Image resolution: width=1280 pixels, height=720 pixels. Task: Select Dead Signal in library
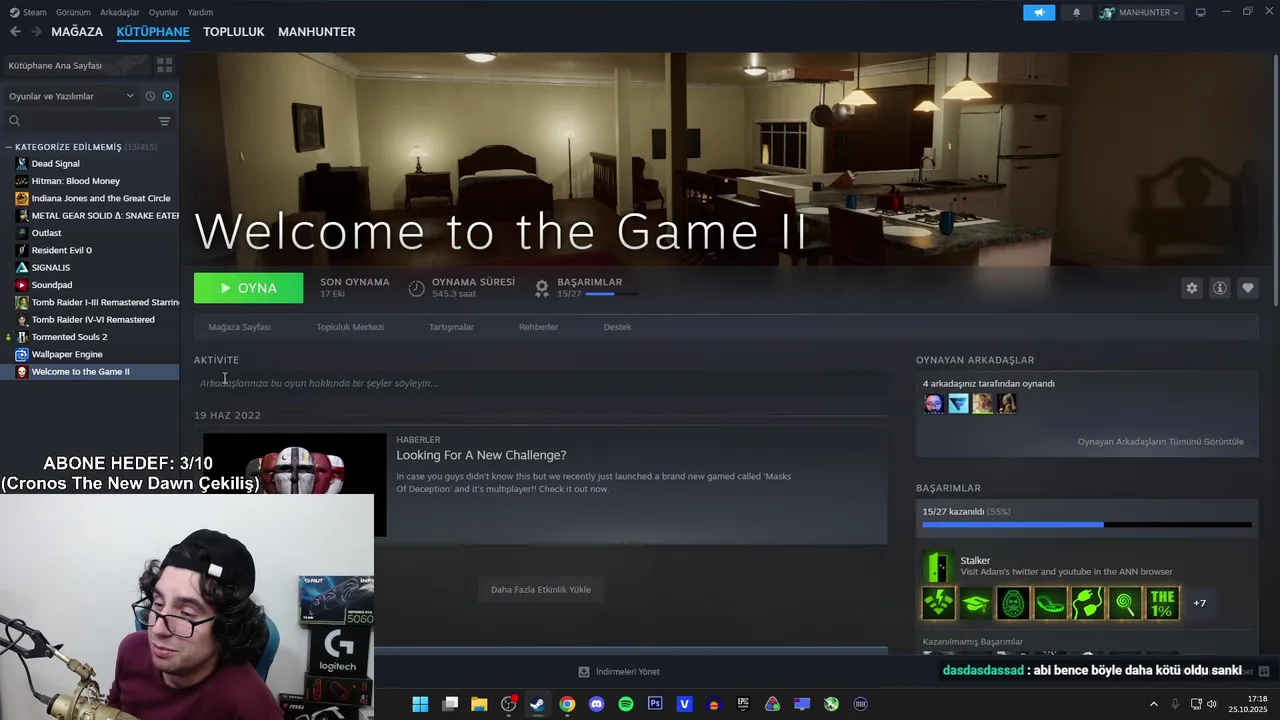tap(55, 164)
